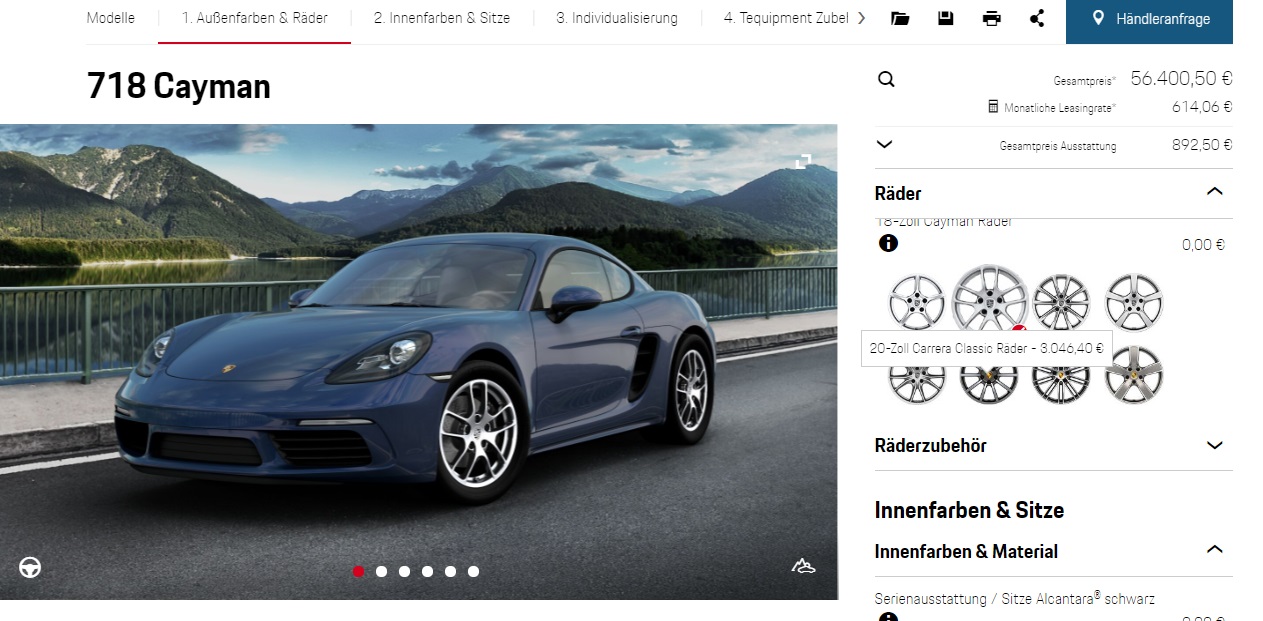Pick the third wheel in the bottom row
This screenshot has width=1263, height=621.
pos(1061,384)
